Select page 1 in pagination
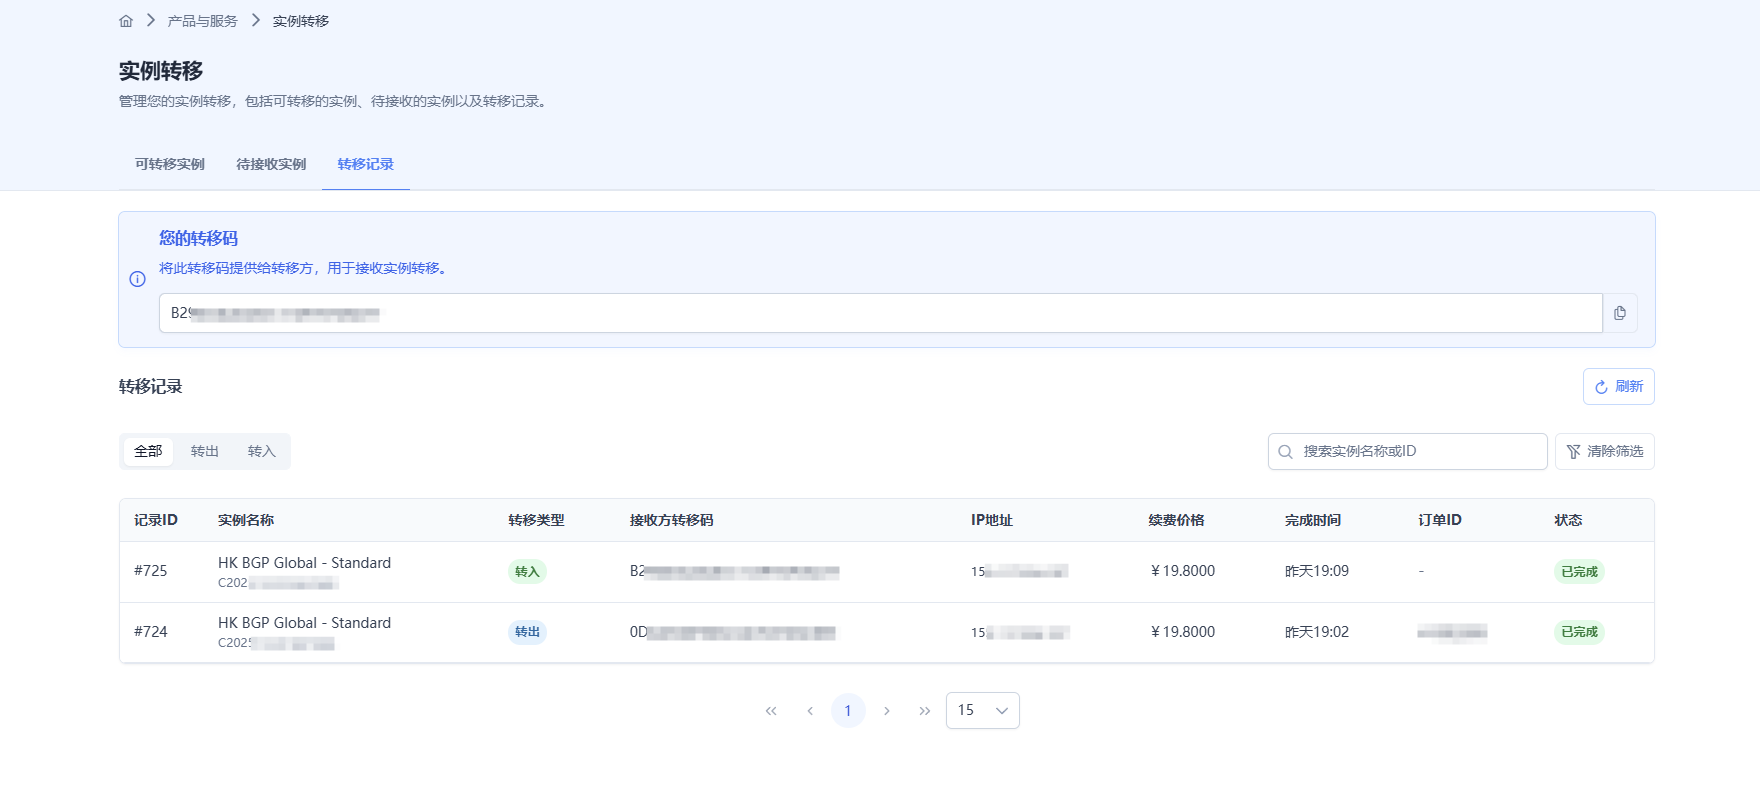 pyautogui.click(x=848, y=711)
